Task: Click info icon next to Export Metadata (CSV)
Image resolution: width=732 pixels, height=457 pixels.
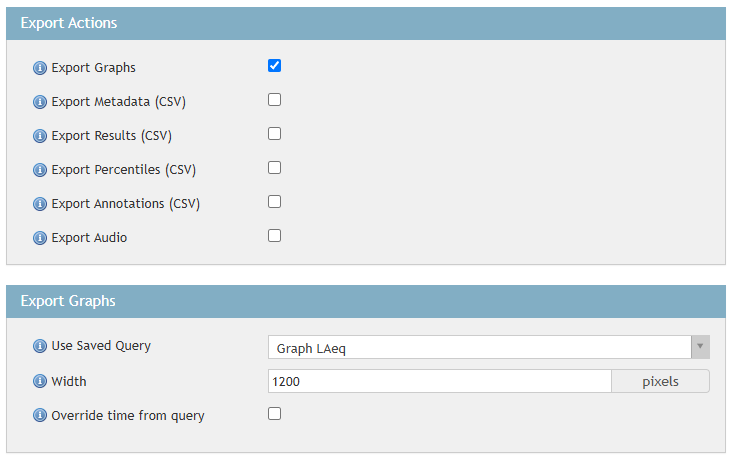Action: [40, 102]
